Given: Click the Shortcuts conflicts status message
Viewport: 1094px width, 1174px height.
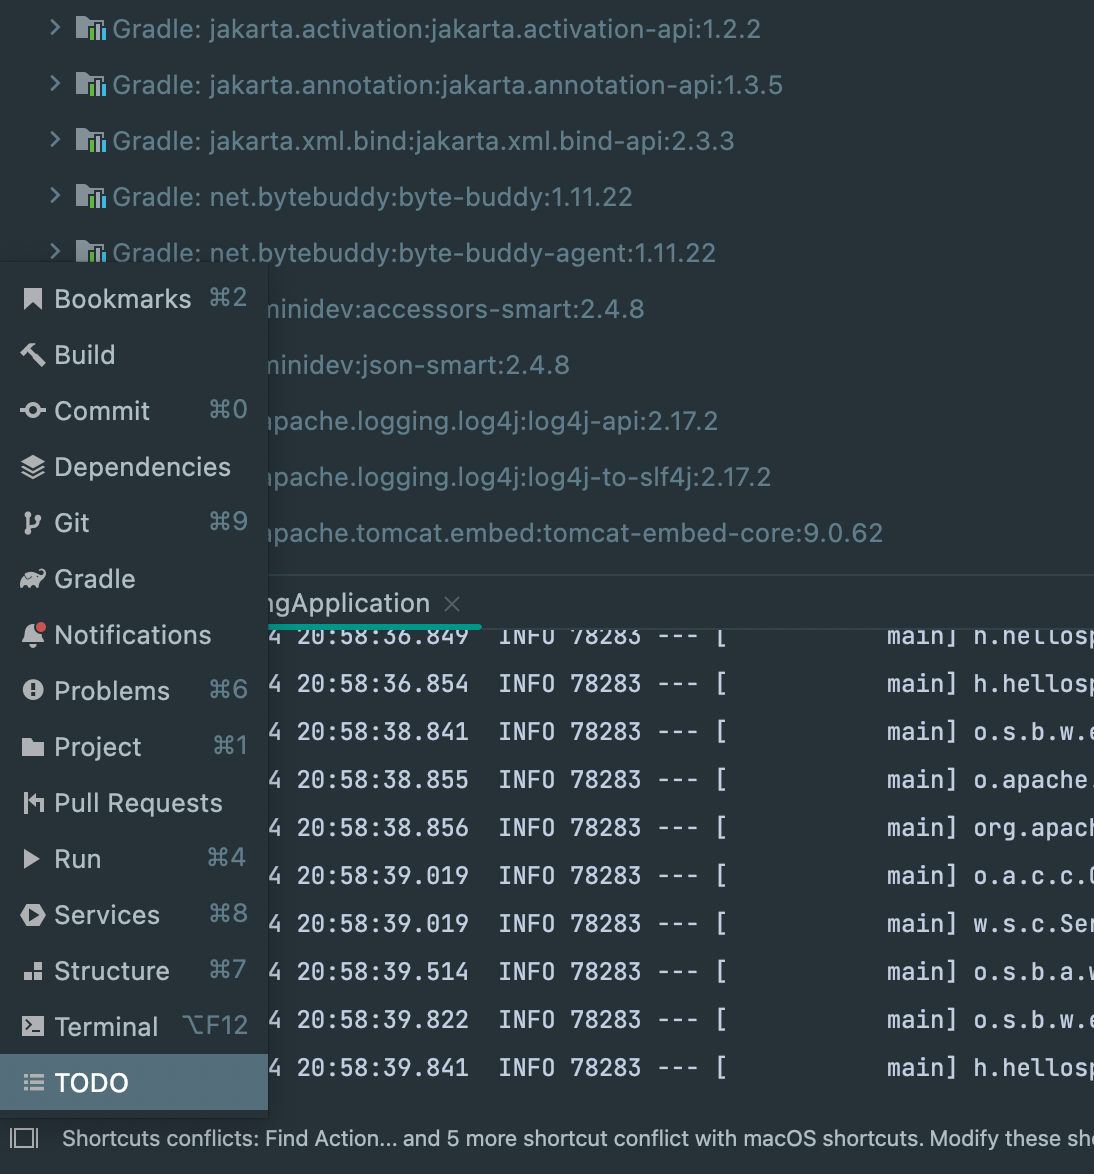Looking at the screenshot, I should pos(577,1138).
